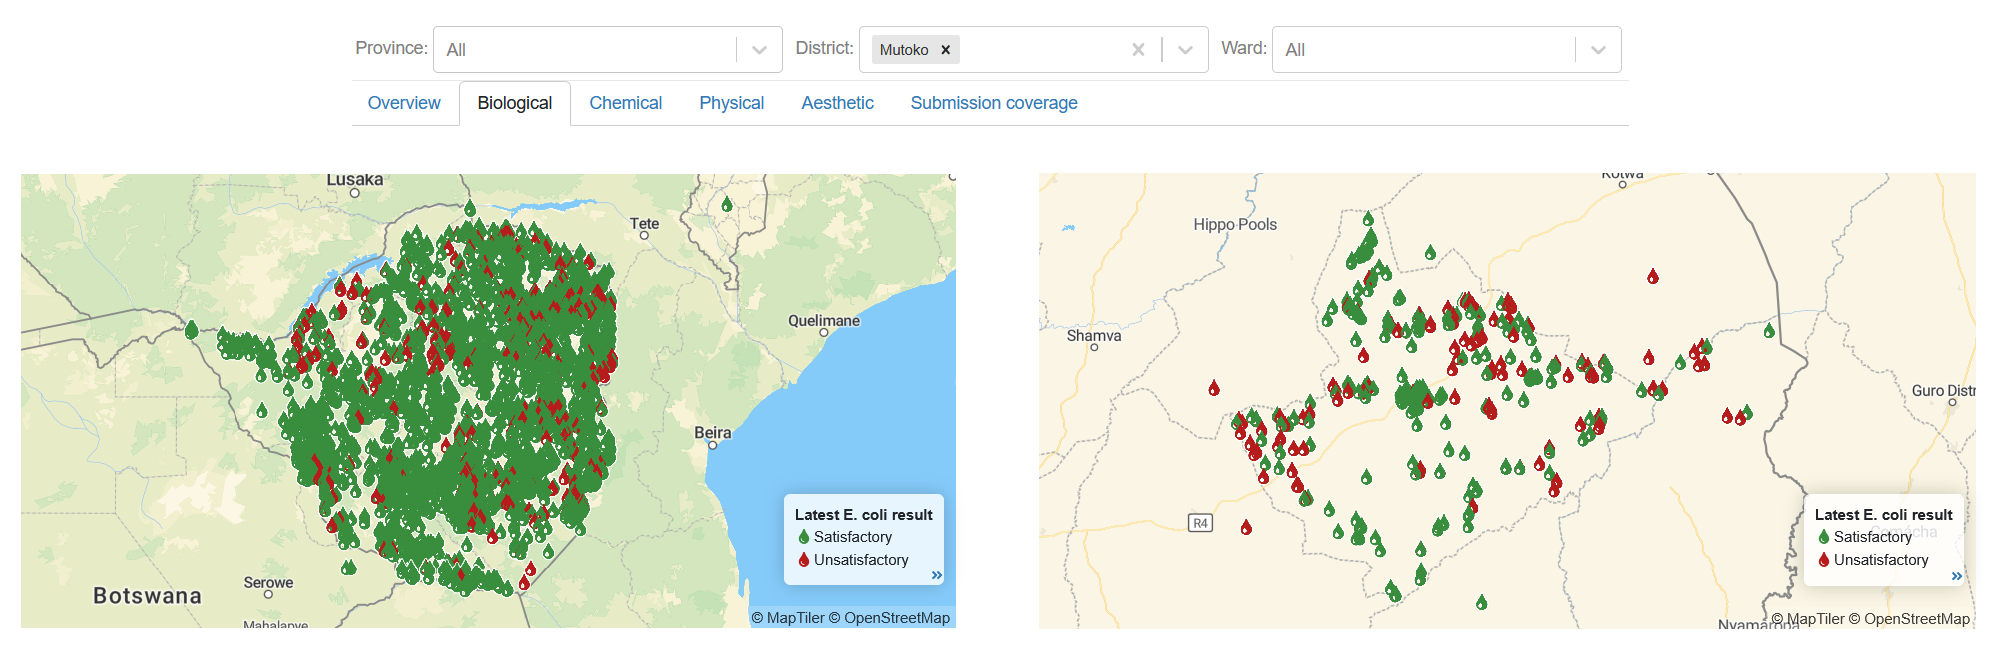Click the Botswana label on the left map
Viewport: 2010px width, 672px height.
(147, 596)
